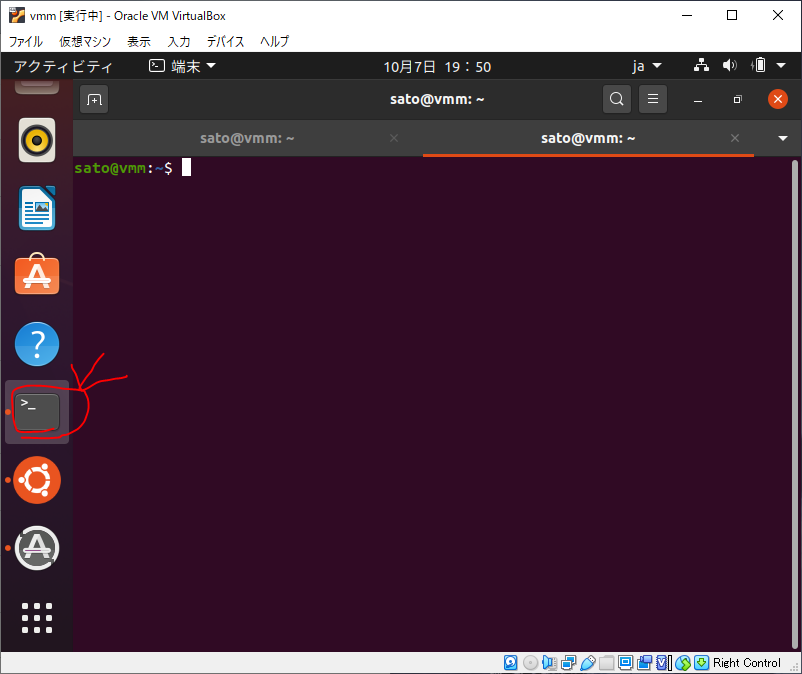Screen dimensions: 802x674
Task: Open the orange Ubuntu logo dock icon
Action: point(37,480)
